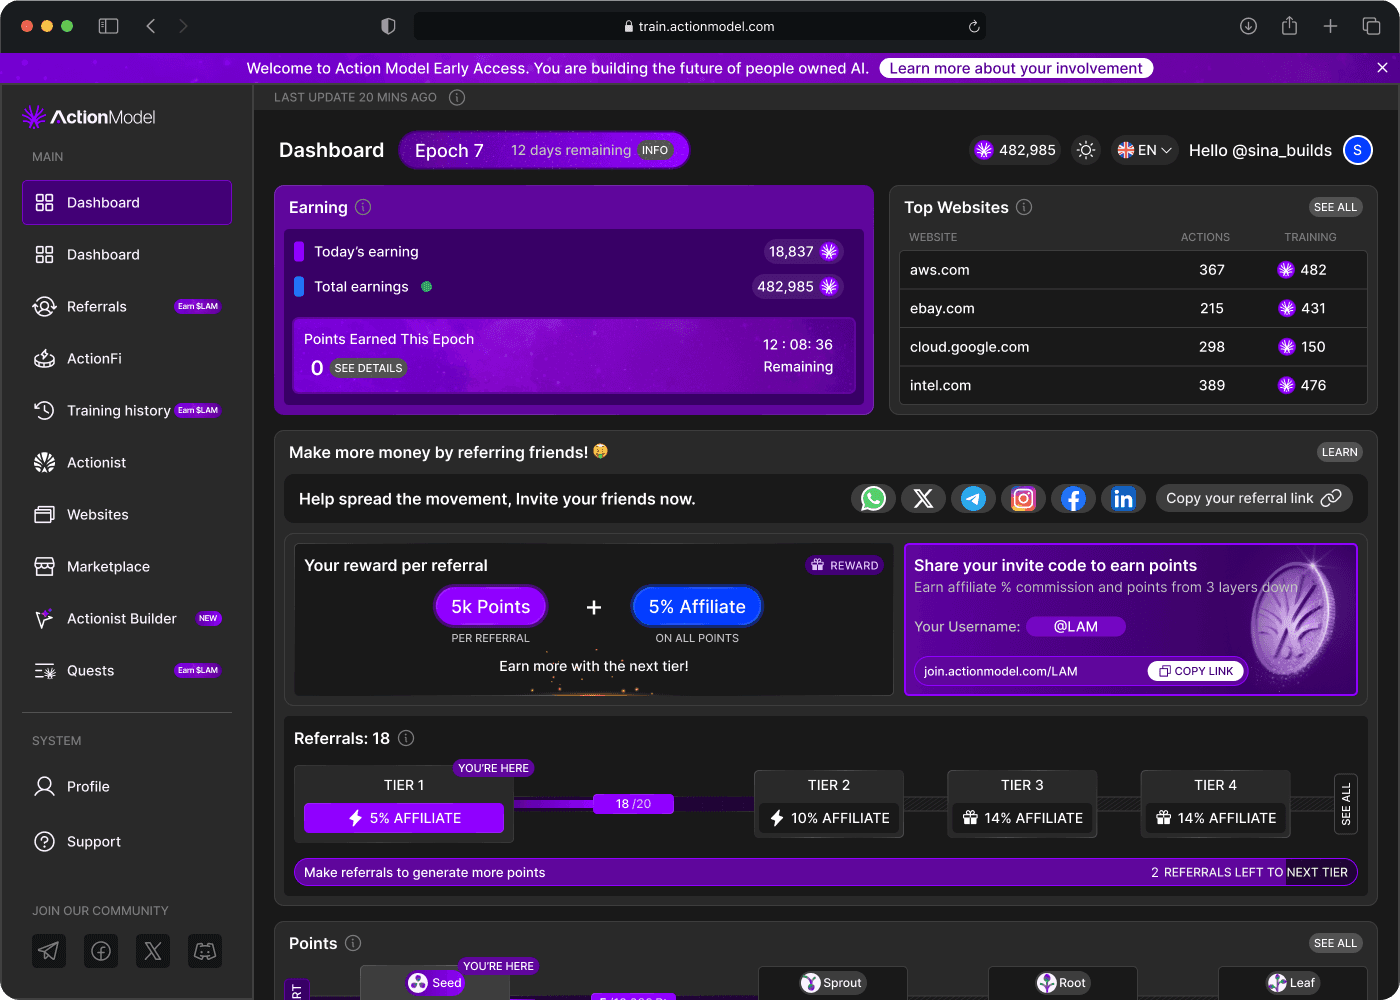Click the browser sidebar toggle icon
The width and height of the screenshot is (1400, 1000).
coord(108,26)
